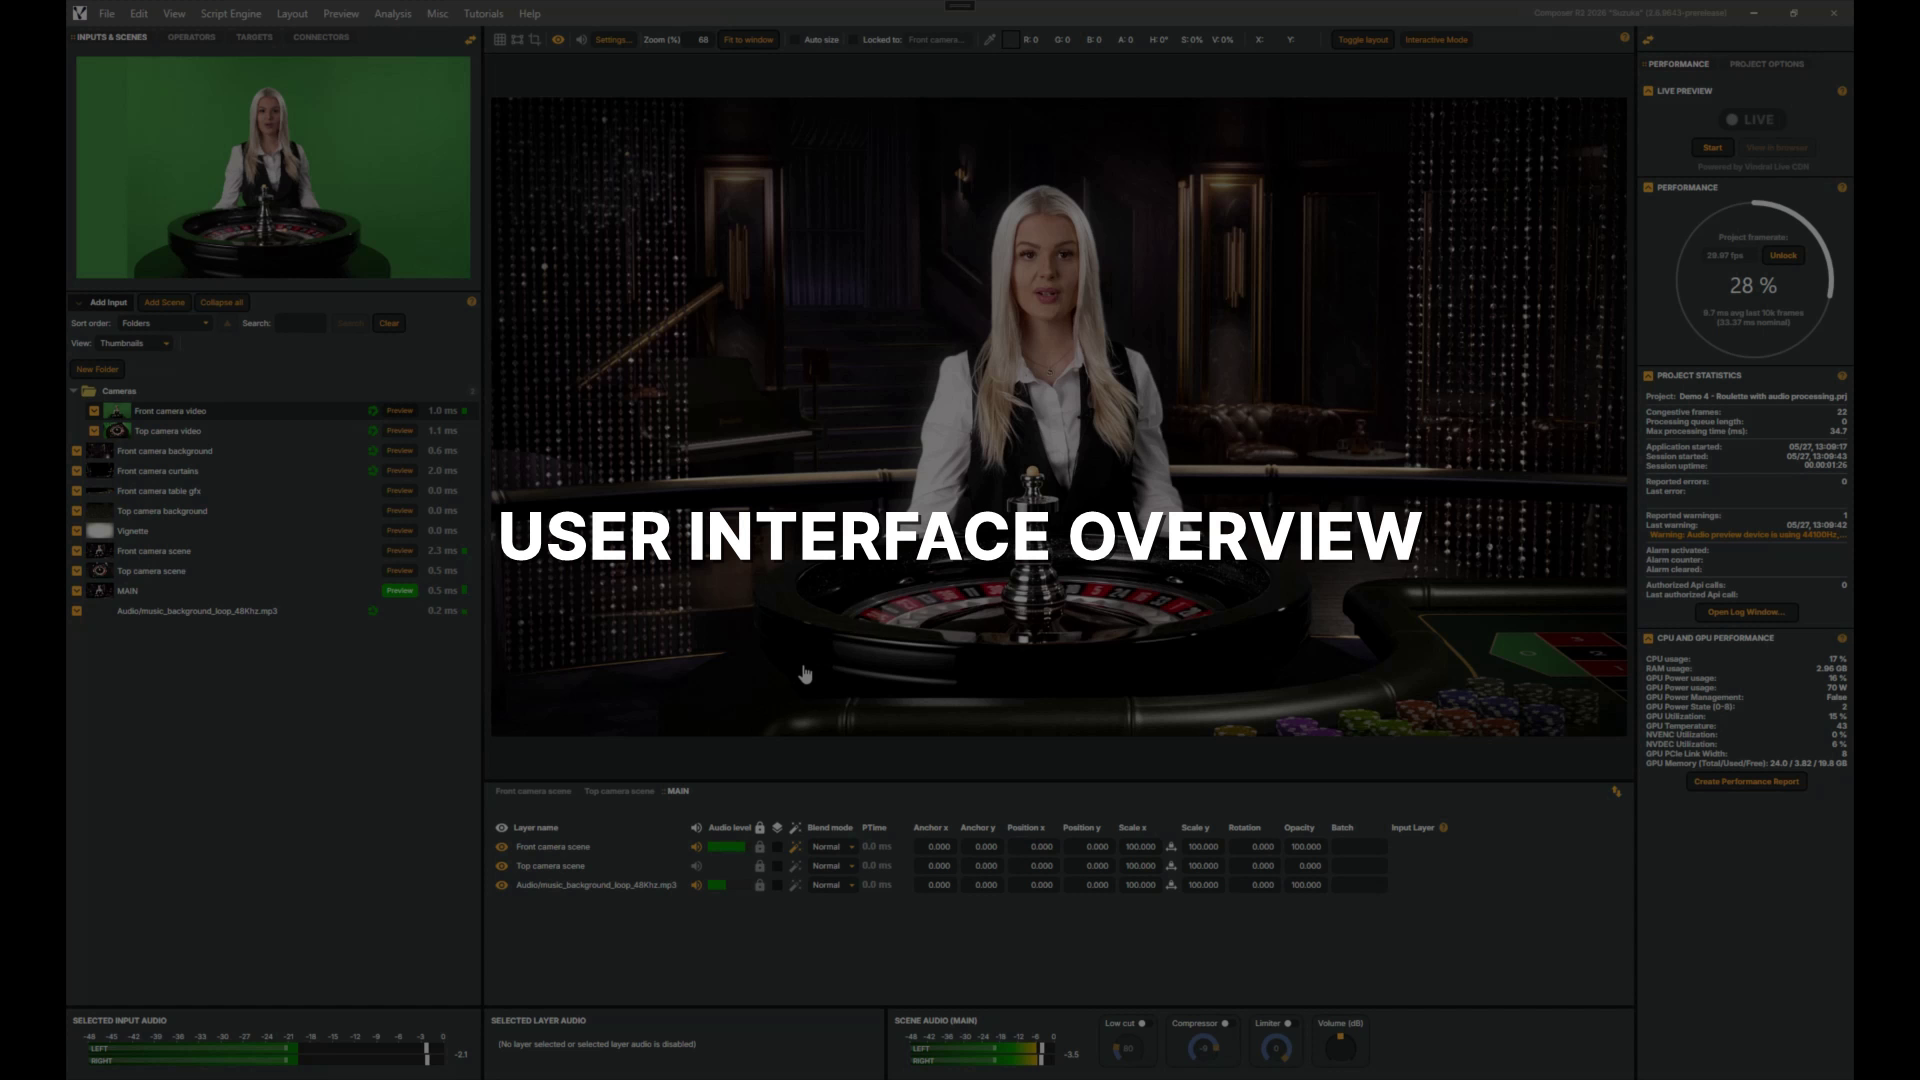Click the speaker icon in preview toolbar

click(x=581, y=40)
